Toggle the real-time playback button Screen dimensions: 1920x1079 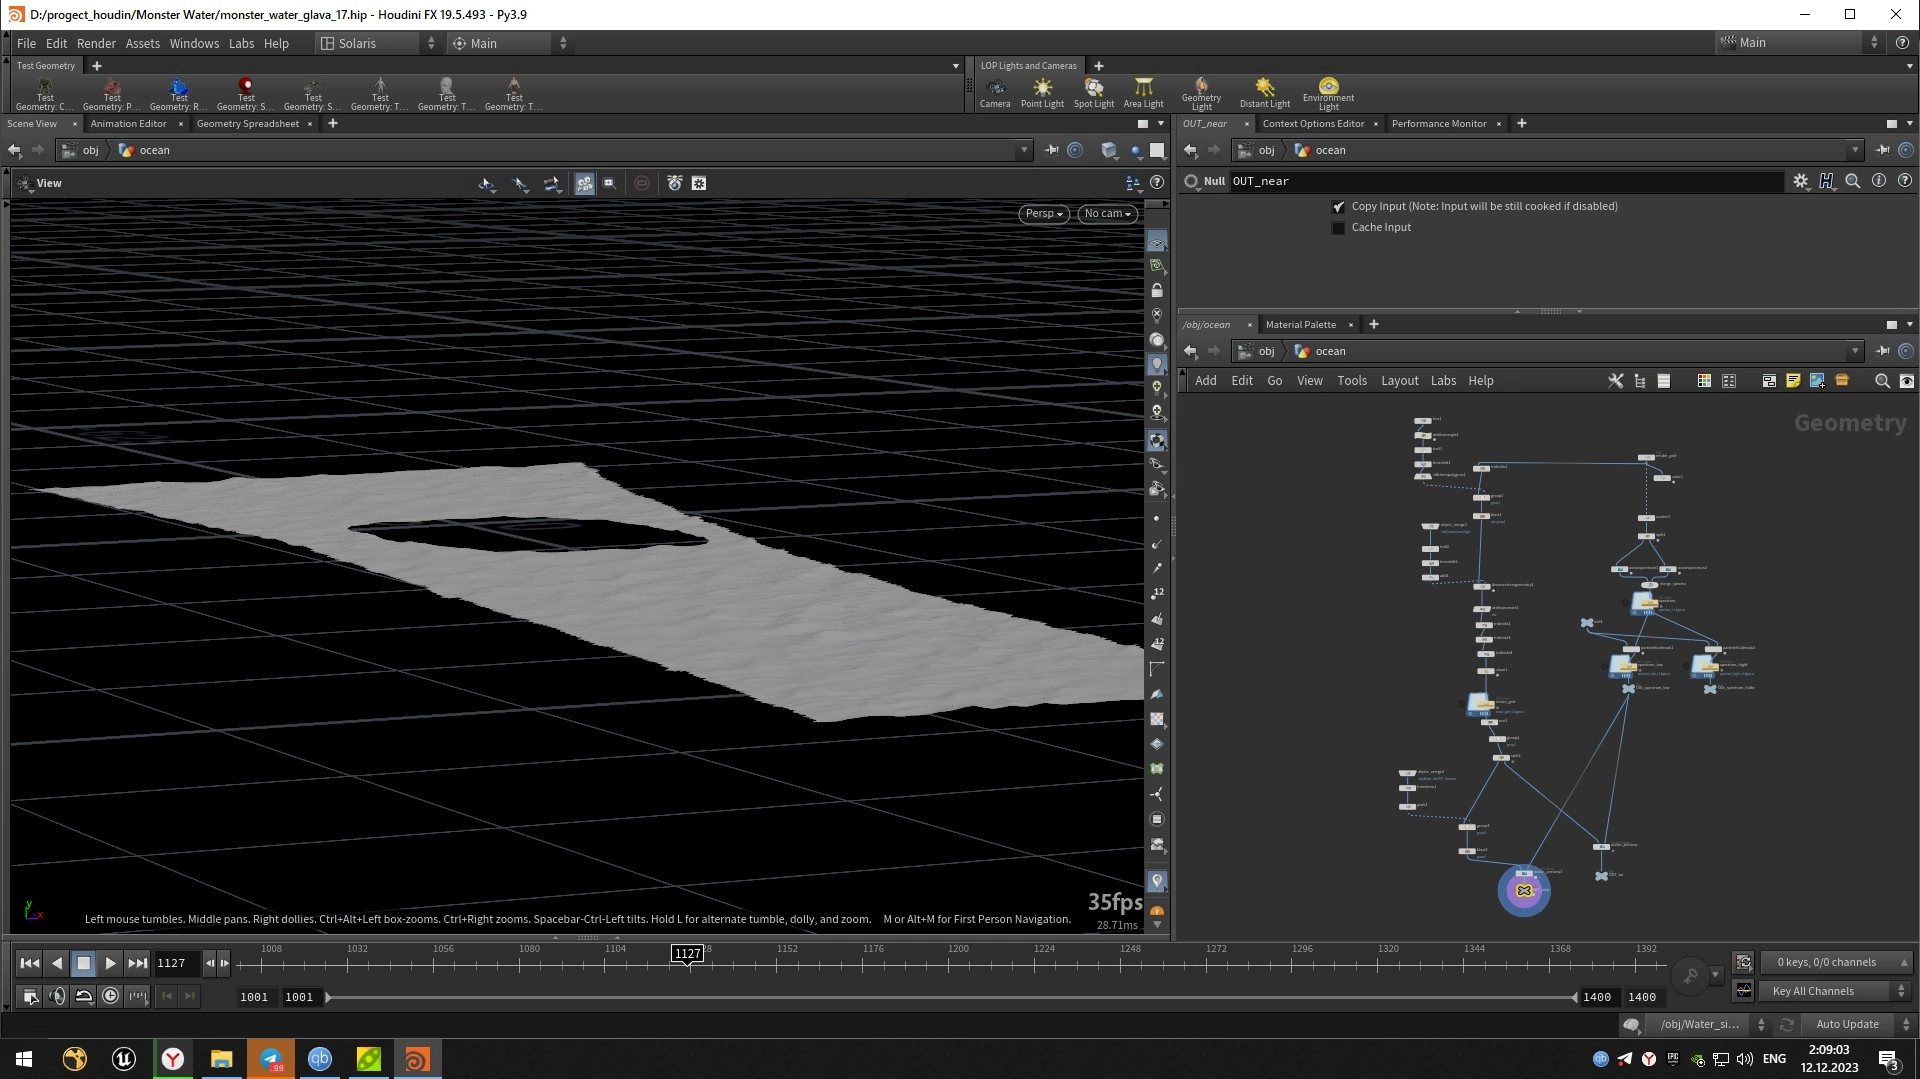(x=110, y=996)
